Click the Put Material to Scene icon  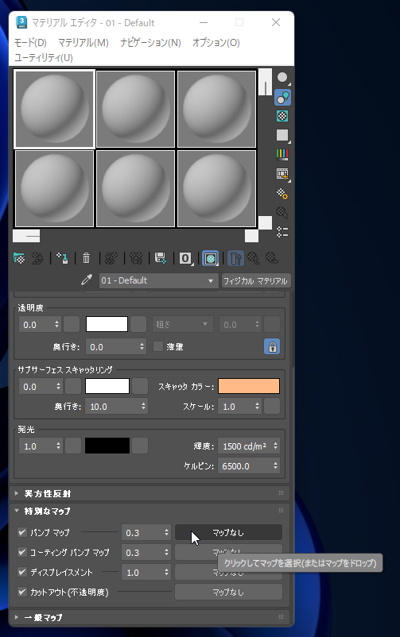coord(38,258)
